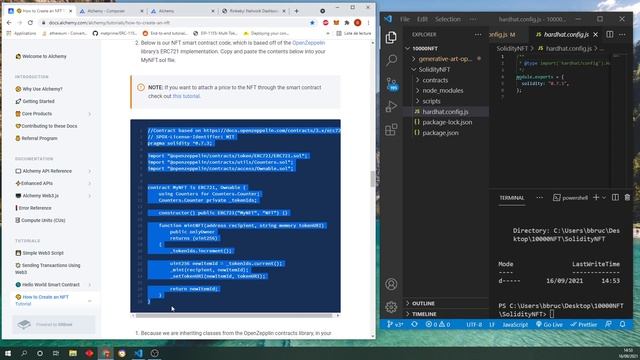Open the Chrome extensions puzzle icon
Image resolution: width=640 pixels, height=360 pixels.
(x=347, y=23)
